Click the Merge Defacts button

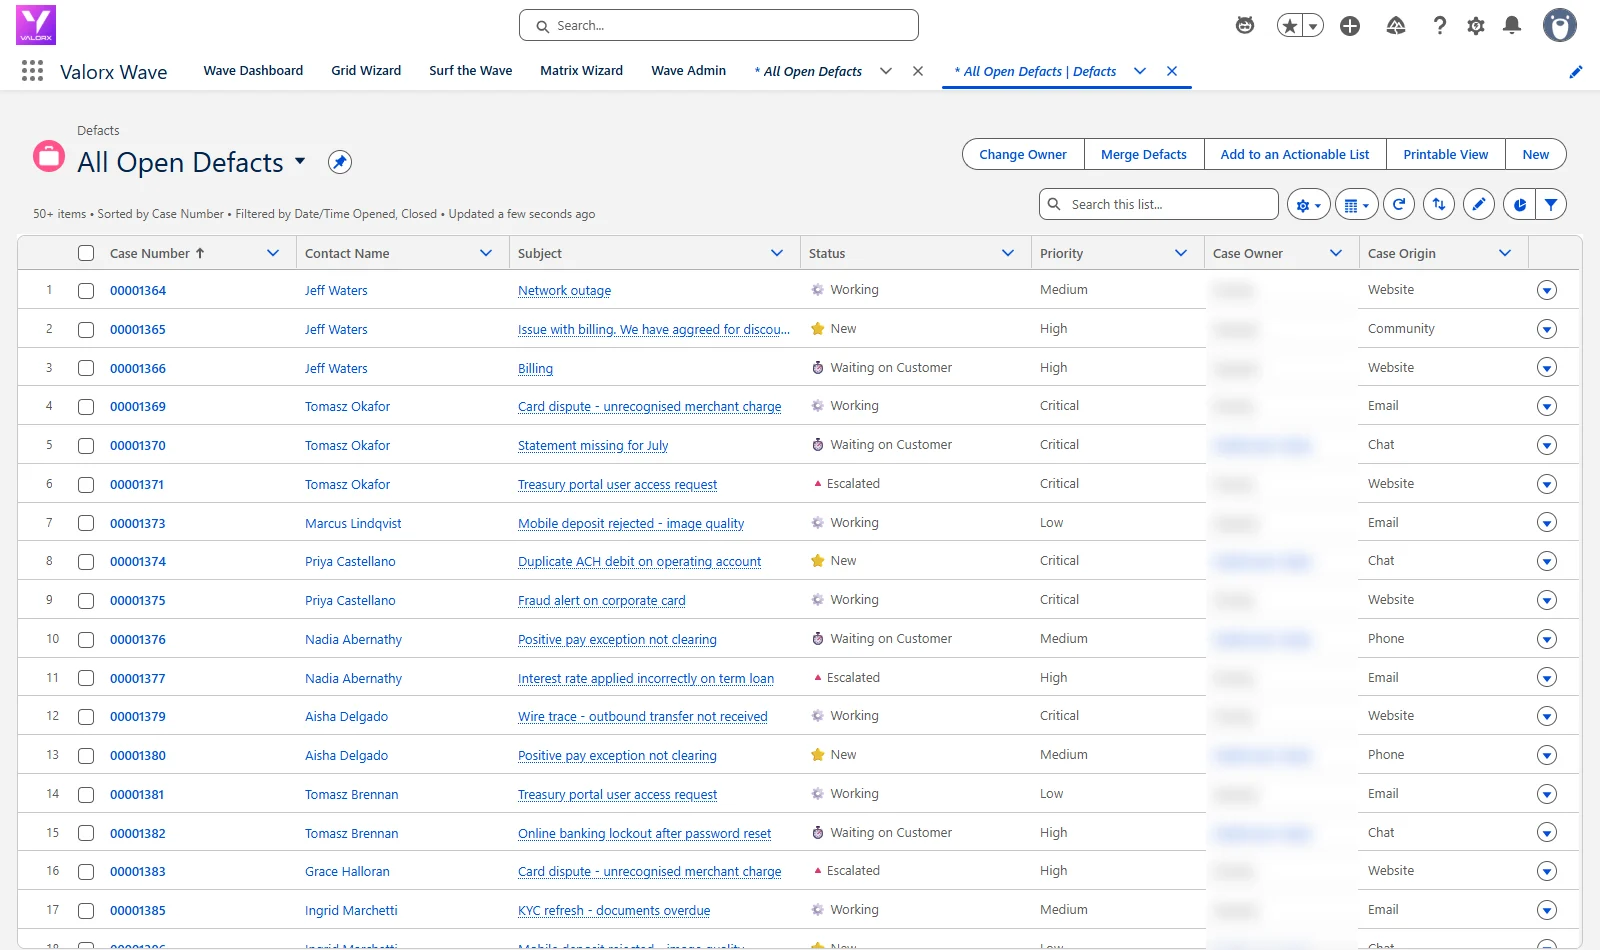pyautogui.click(x=1144, y=154)
